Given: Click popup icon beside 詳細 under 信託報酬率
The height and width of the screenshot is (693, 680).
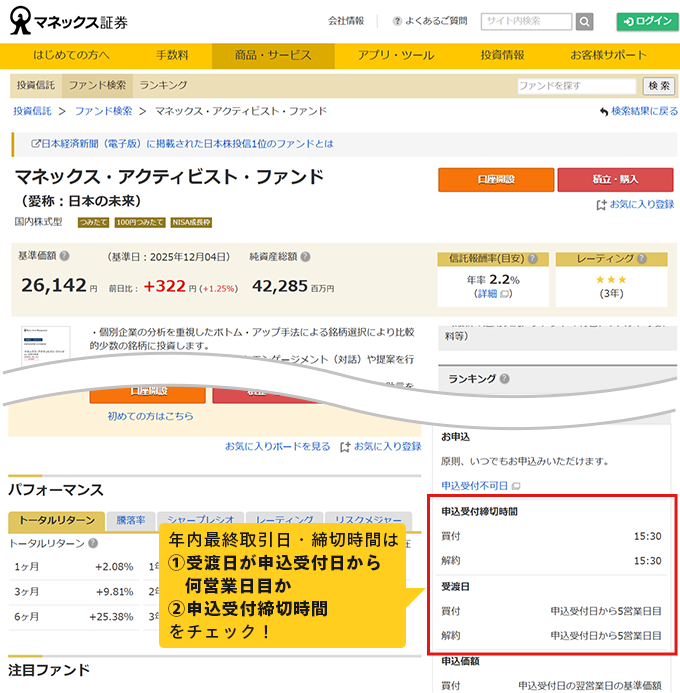Looking at the screenshot, I should [x=505, y=294].
